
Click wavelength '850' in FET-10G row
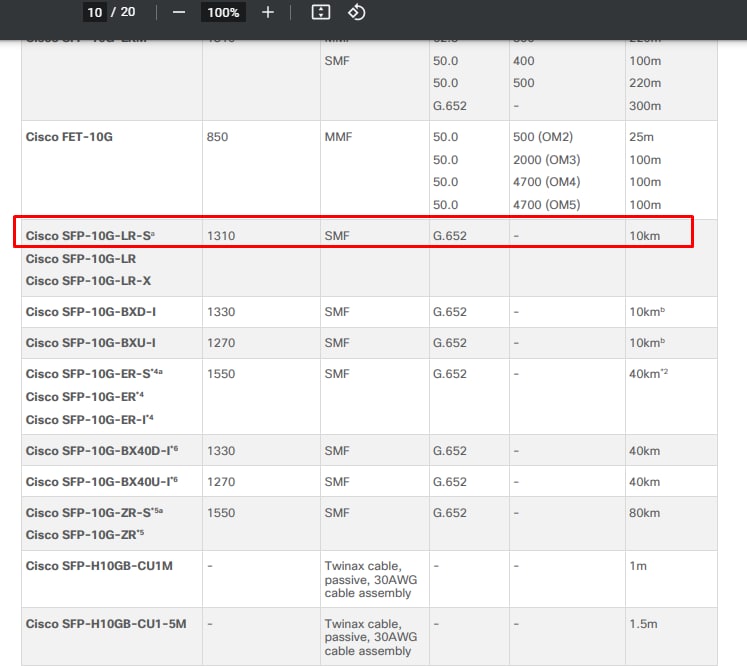point(217,137)
